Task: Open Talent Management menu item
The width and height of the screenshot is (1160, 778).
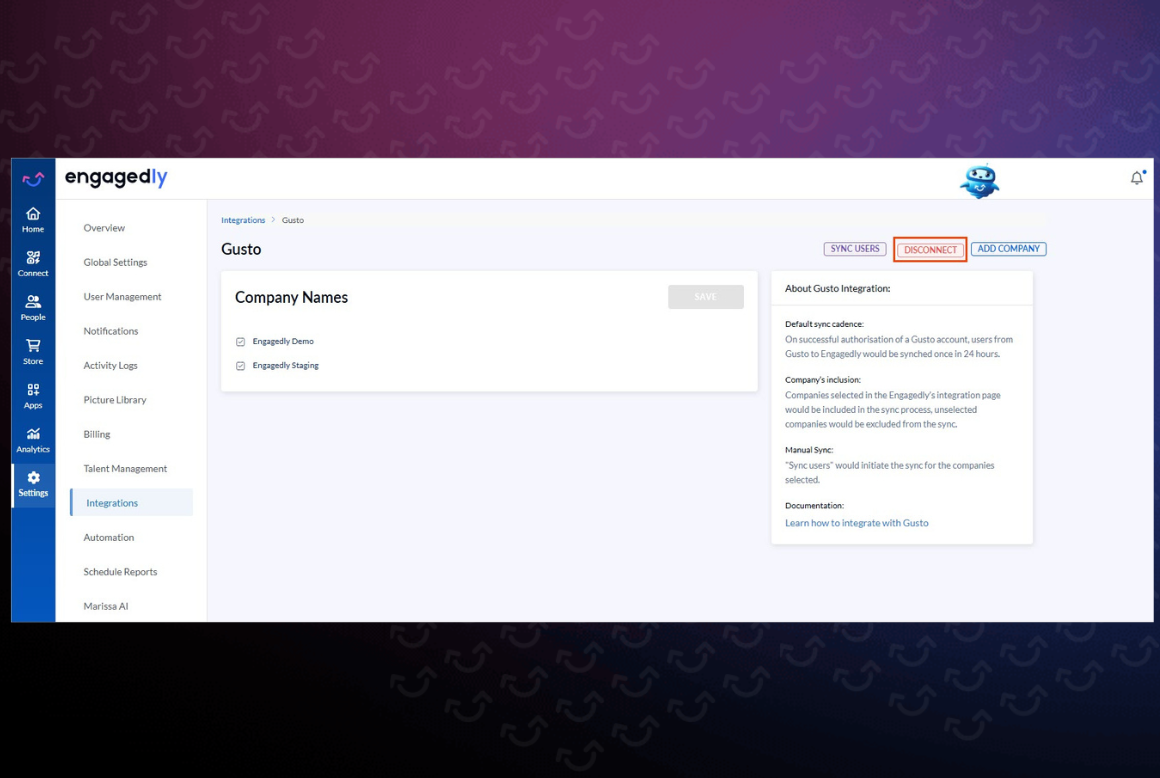Action: click(x=125, y=469)
